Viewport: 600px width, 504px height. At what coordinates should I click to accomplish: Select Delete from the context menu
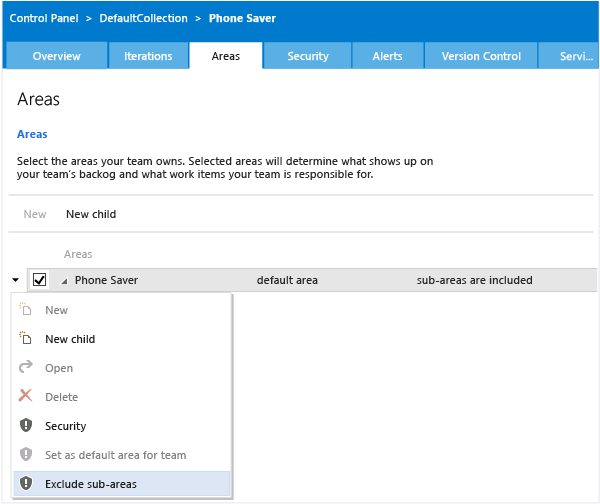122,397
